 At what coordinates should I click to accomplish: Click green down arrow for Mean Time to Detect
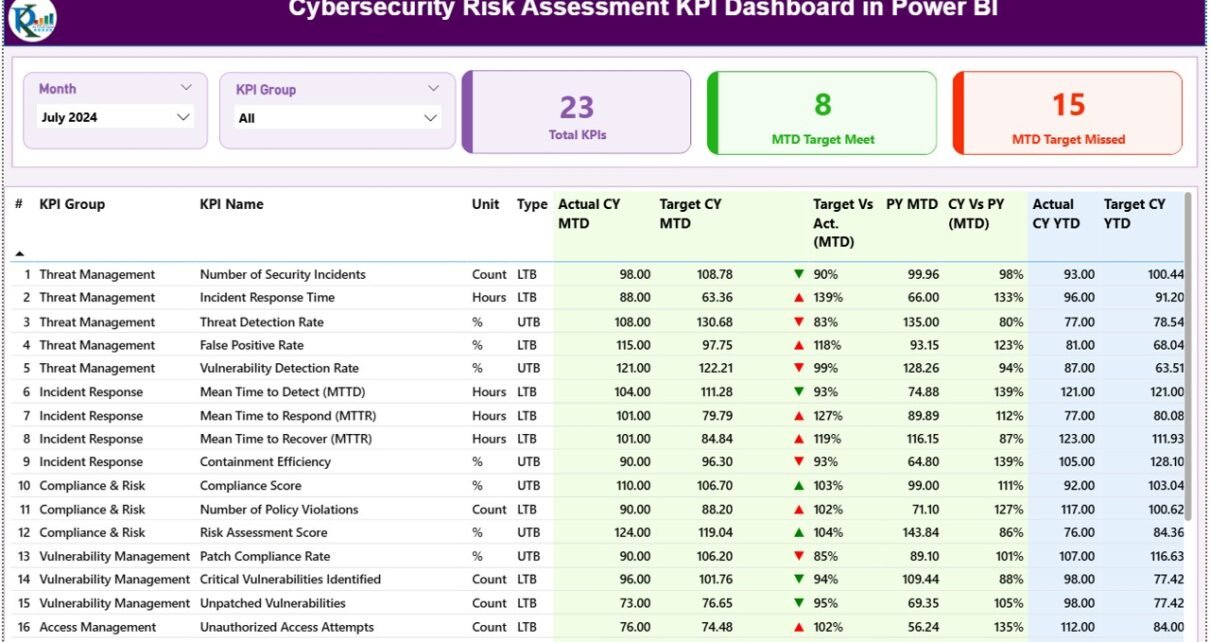[x=798, y=392]
